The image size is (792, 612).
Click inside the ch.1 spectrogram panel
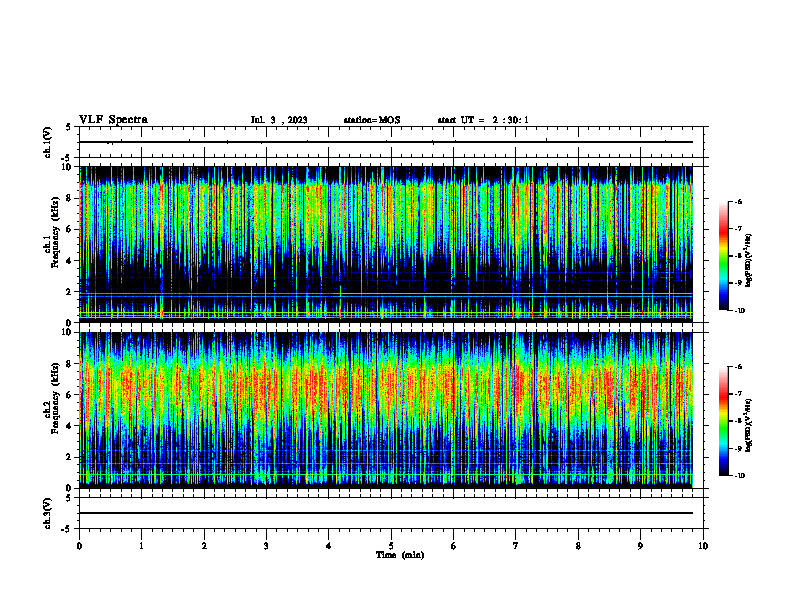click(x=386, y=244)
